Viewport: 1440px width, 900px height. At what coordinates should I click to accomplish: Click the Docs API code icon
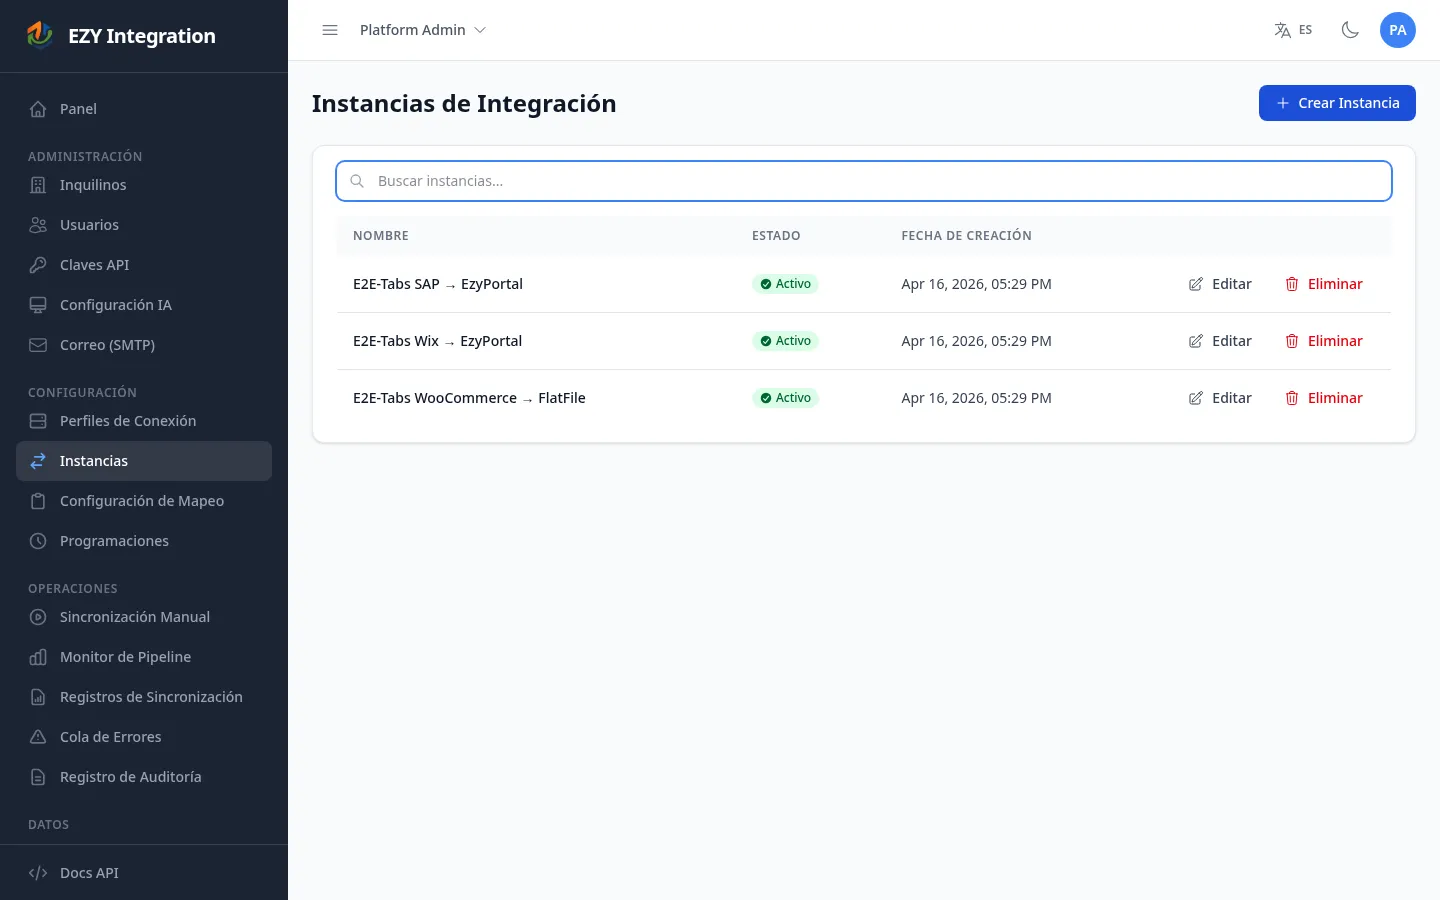pos(38,873)
